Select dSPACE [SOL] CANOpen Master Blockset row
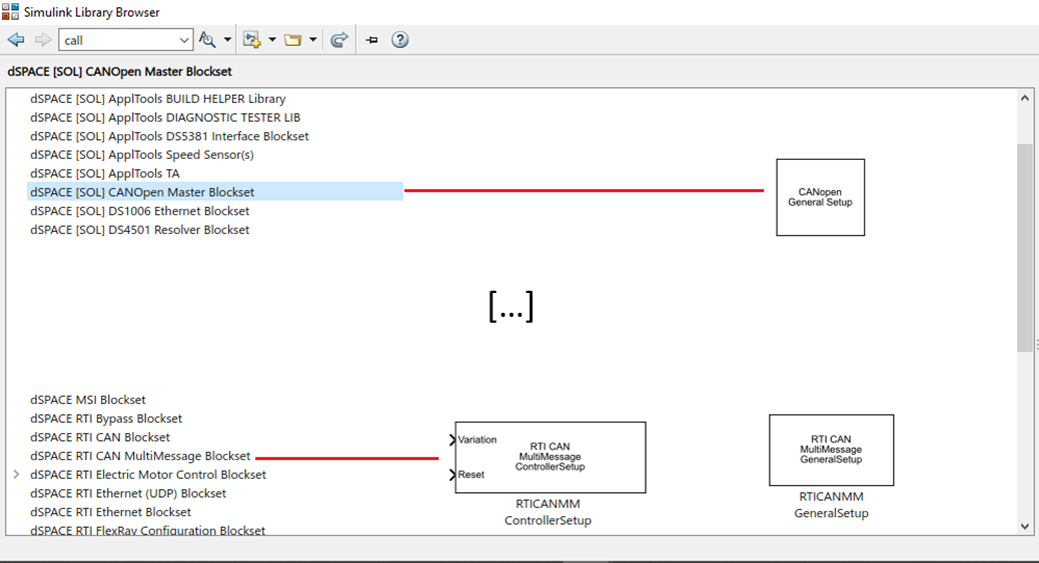 [x=215, y=191]
